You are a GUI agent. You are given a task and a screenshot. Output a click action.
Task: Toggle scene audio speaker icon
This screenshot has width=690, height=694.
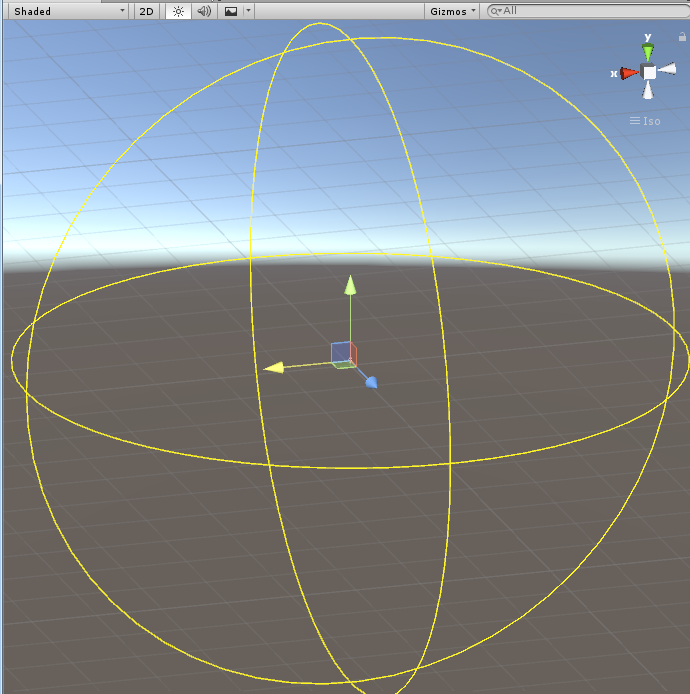point(204,12)
